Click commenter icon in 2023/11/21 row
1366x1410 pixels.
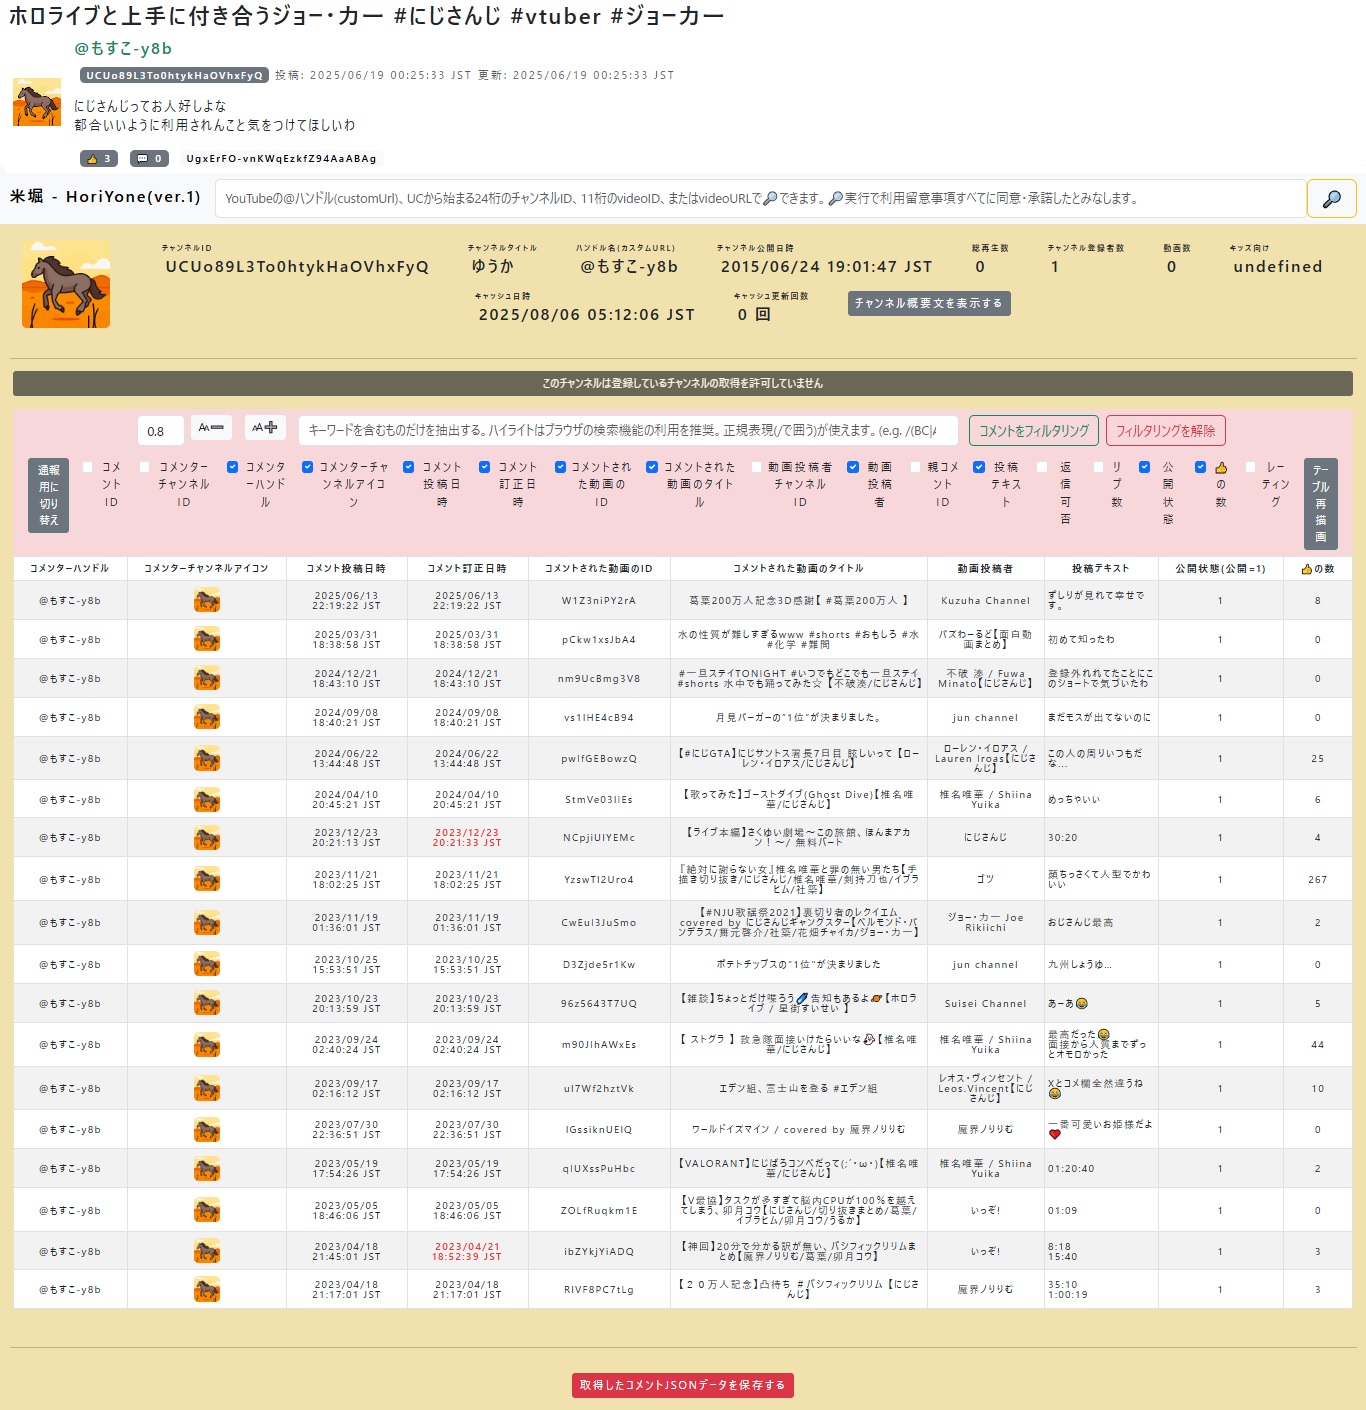click(x=207, y=879)
